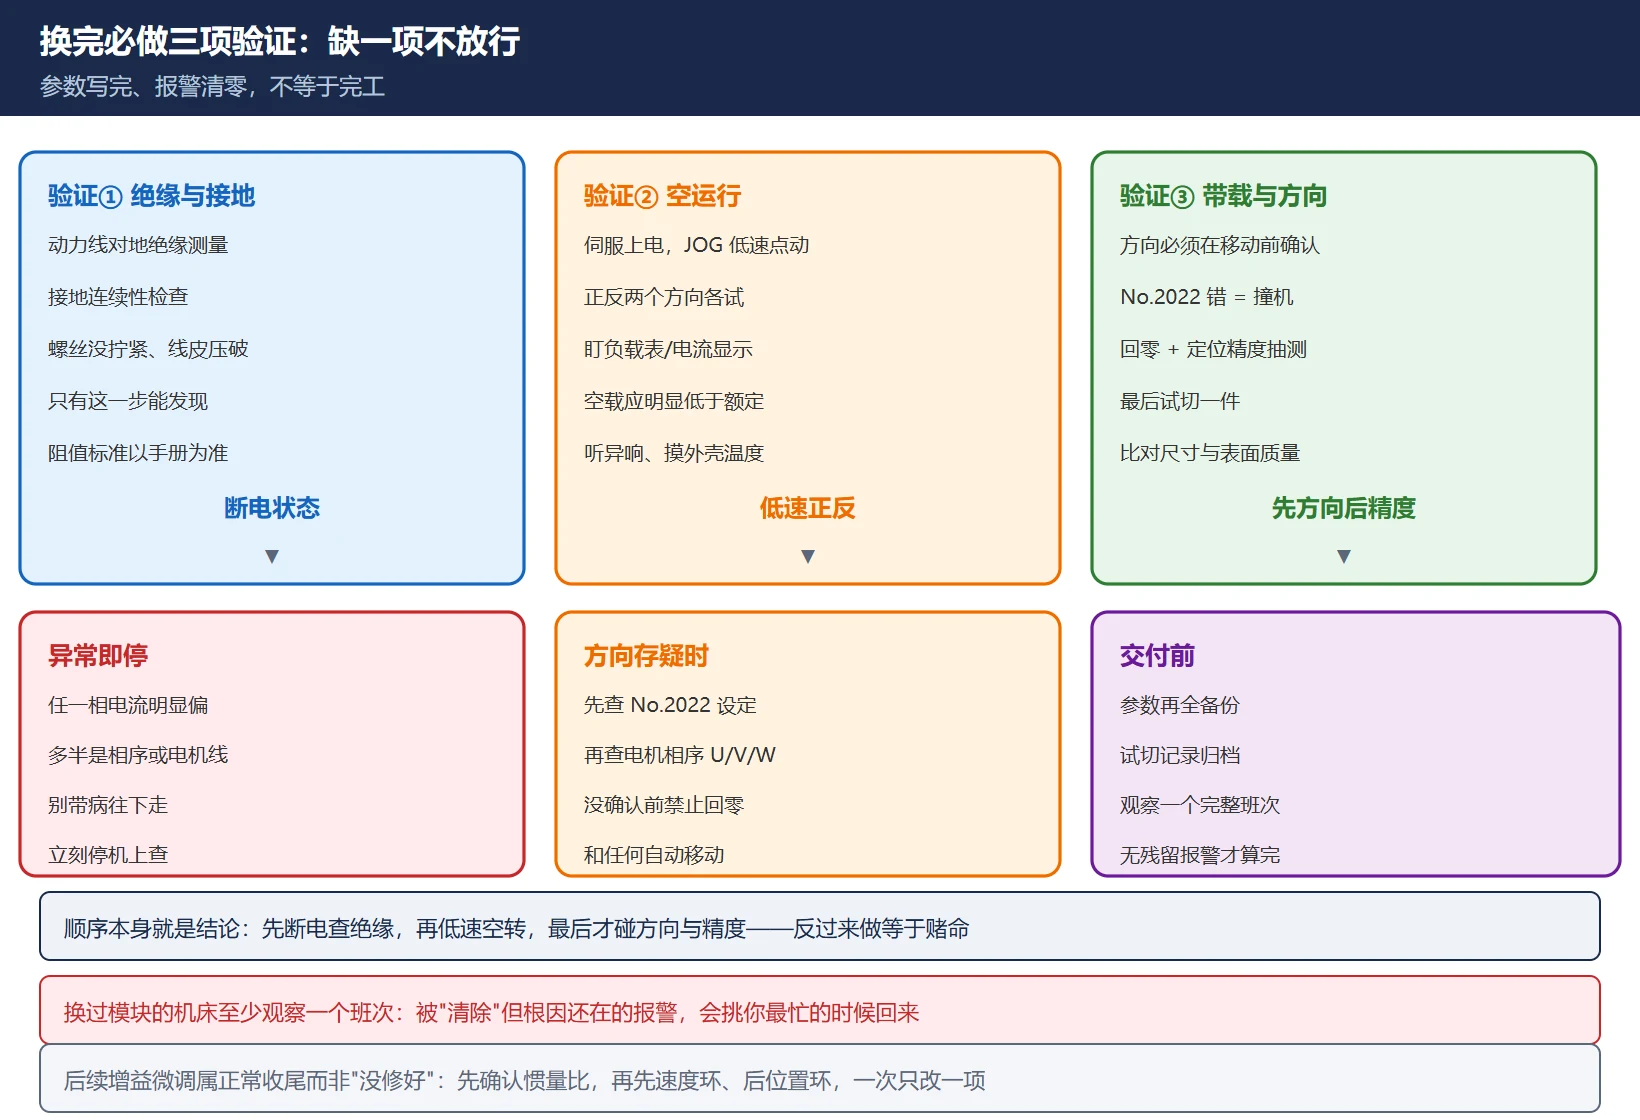Click the note starting 顺序本身就是结论
This screenshot has height=1120, width=1640.
click(x=820, y=927)
